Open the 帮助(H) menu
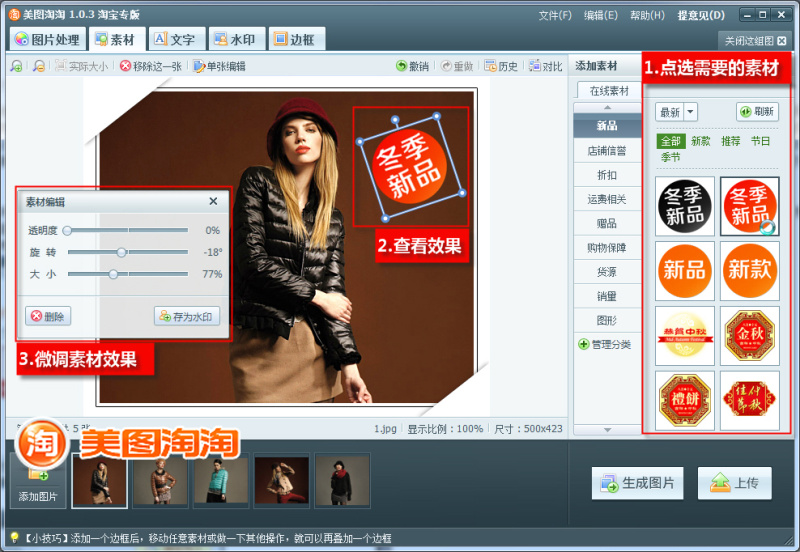 point(647,15)
